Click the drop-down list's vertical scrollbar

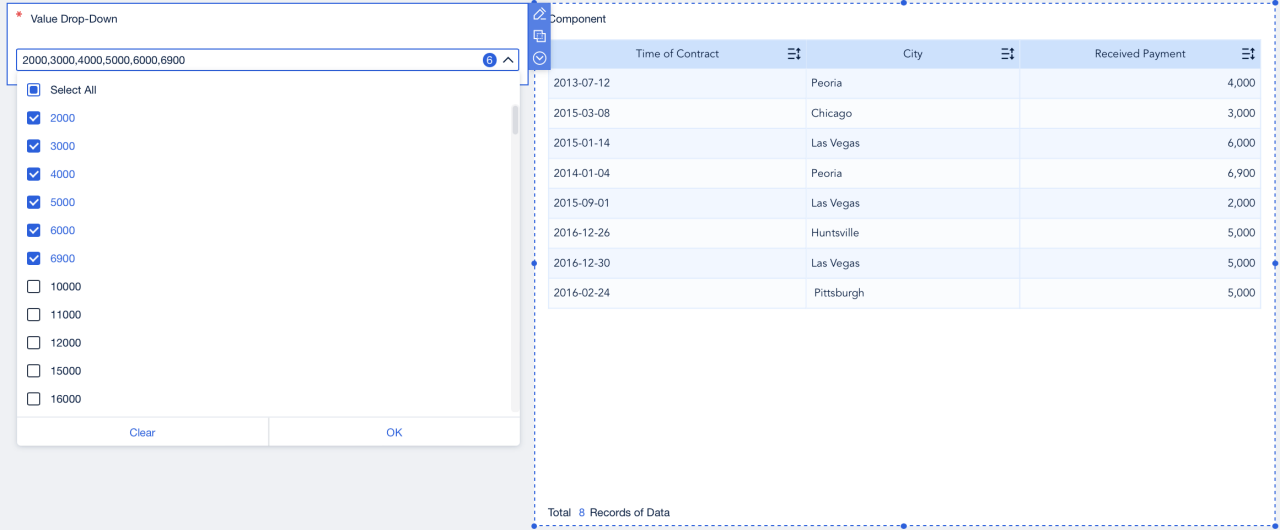pos(516,119)
